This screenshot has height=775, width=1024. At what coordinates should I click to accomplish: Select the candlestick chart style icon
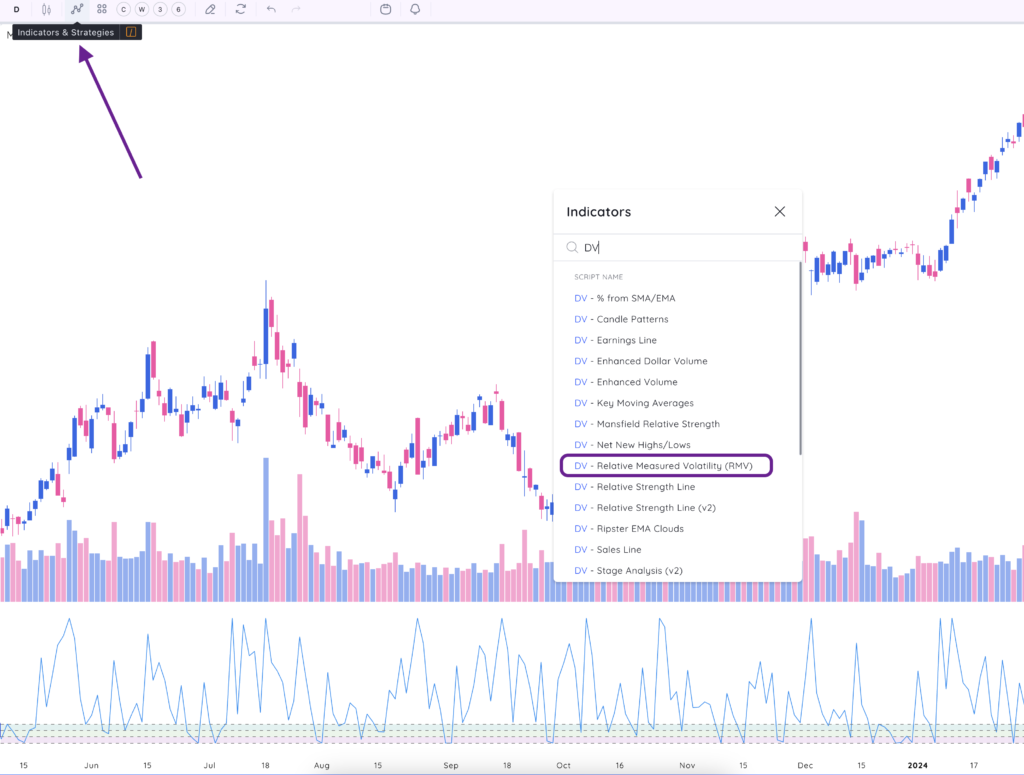tap(47, 10)
